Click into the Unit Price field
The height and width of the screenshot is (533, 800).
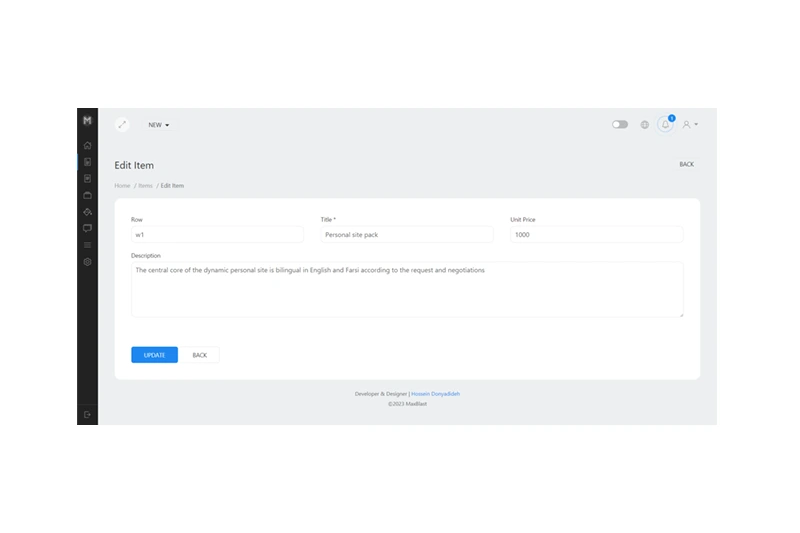pos(596,234)
